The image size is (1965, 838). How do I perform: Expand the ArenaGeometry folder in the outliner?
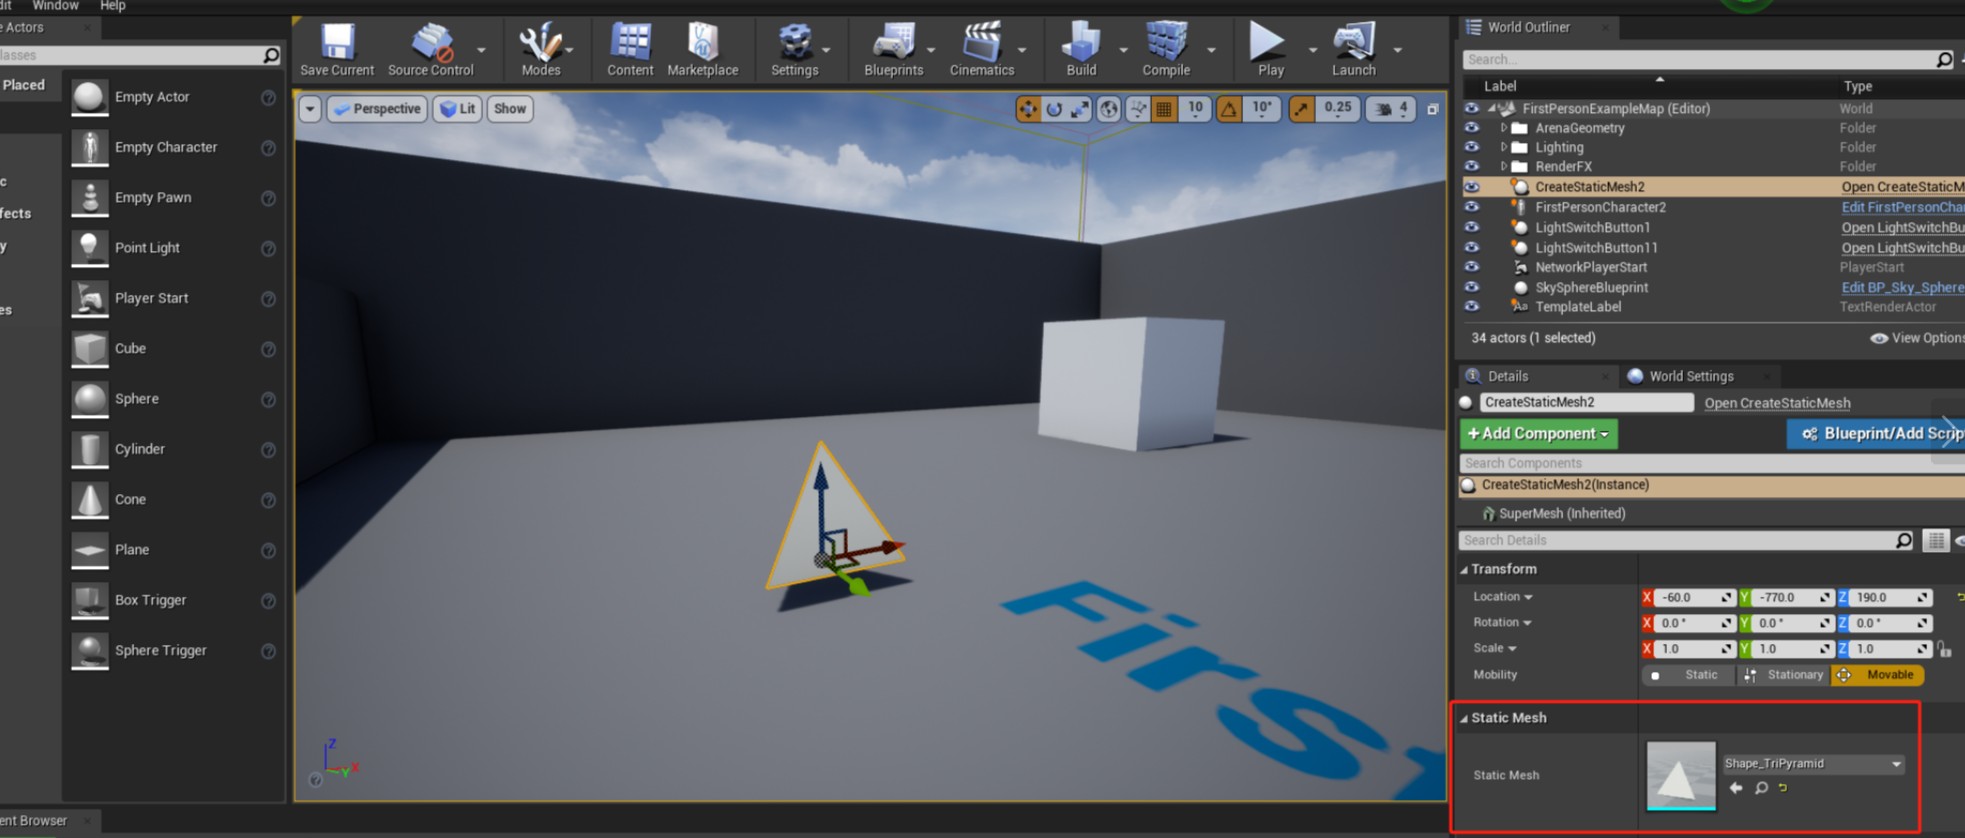coord(1503,128)
